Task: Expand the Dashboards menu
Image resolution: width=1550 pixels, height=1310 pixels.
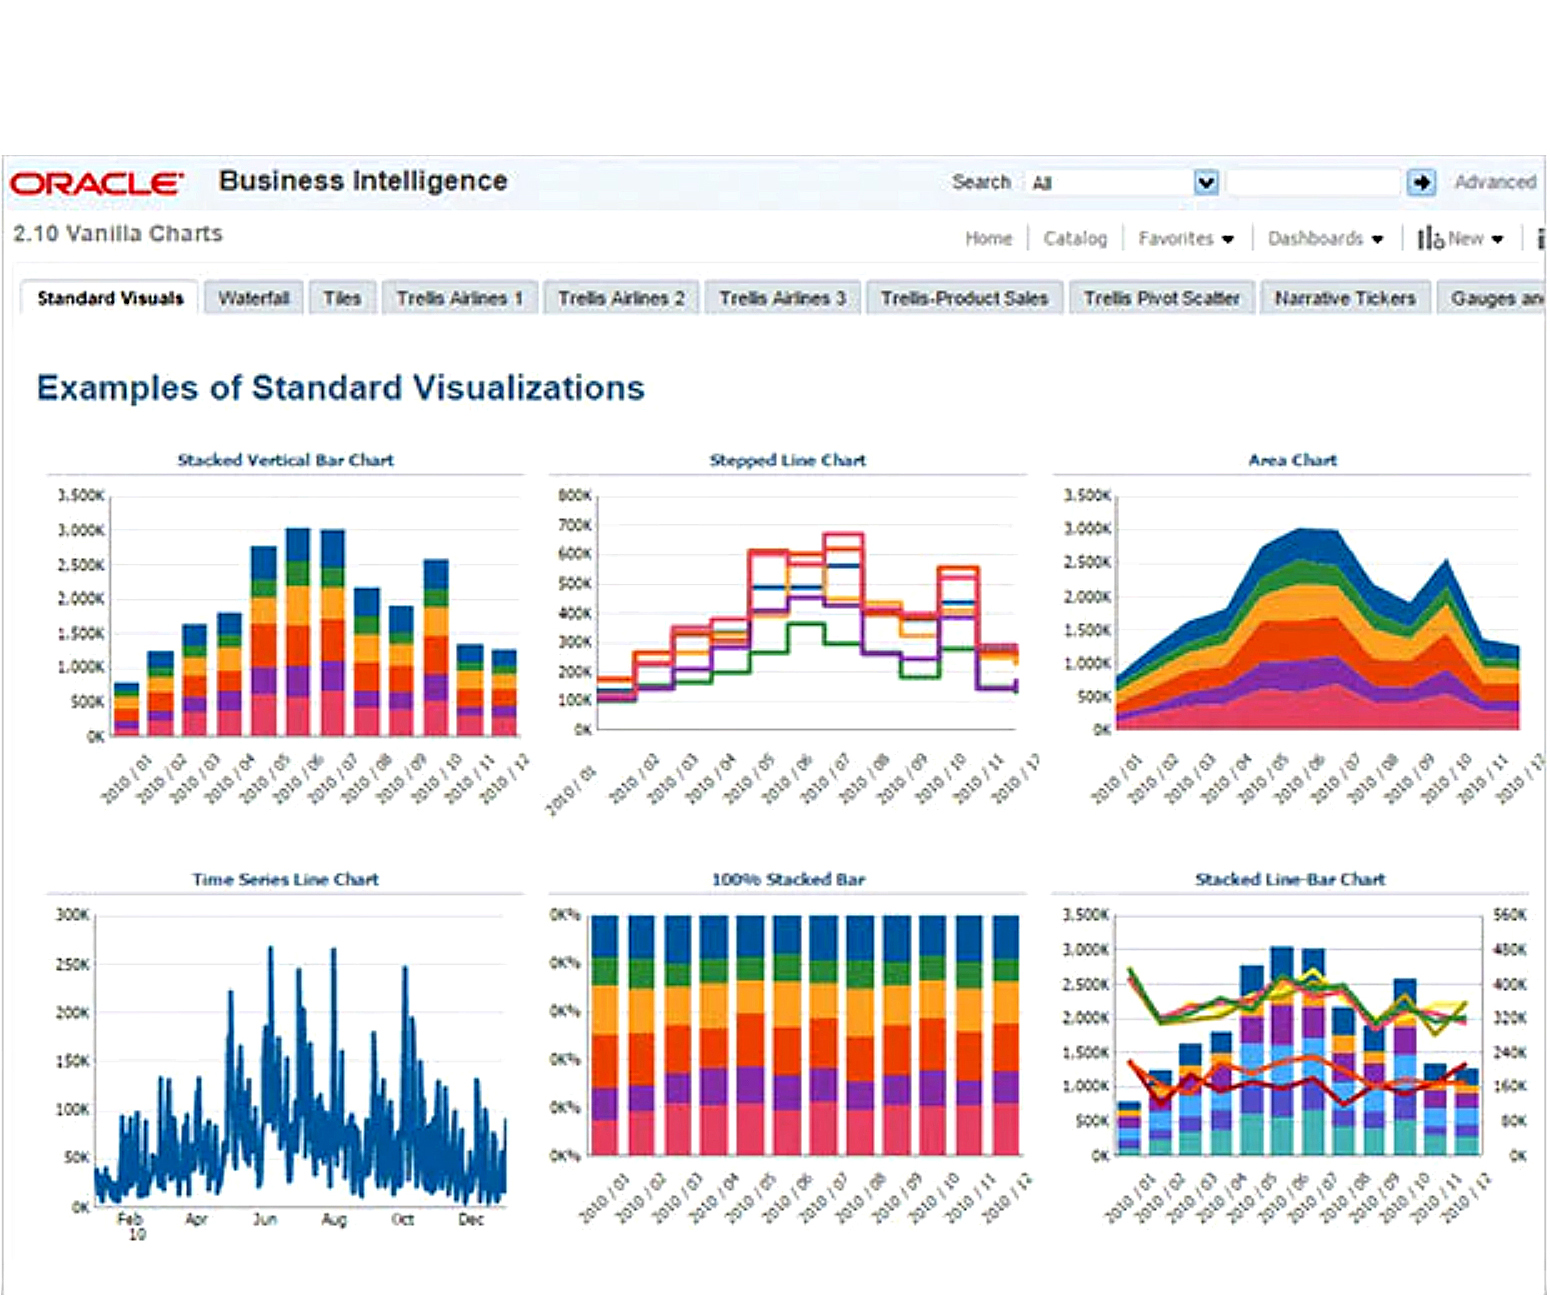Action: (x=1325, y=238)
